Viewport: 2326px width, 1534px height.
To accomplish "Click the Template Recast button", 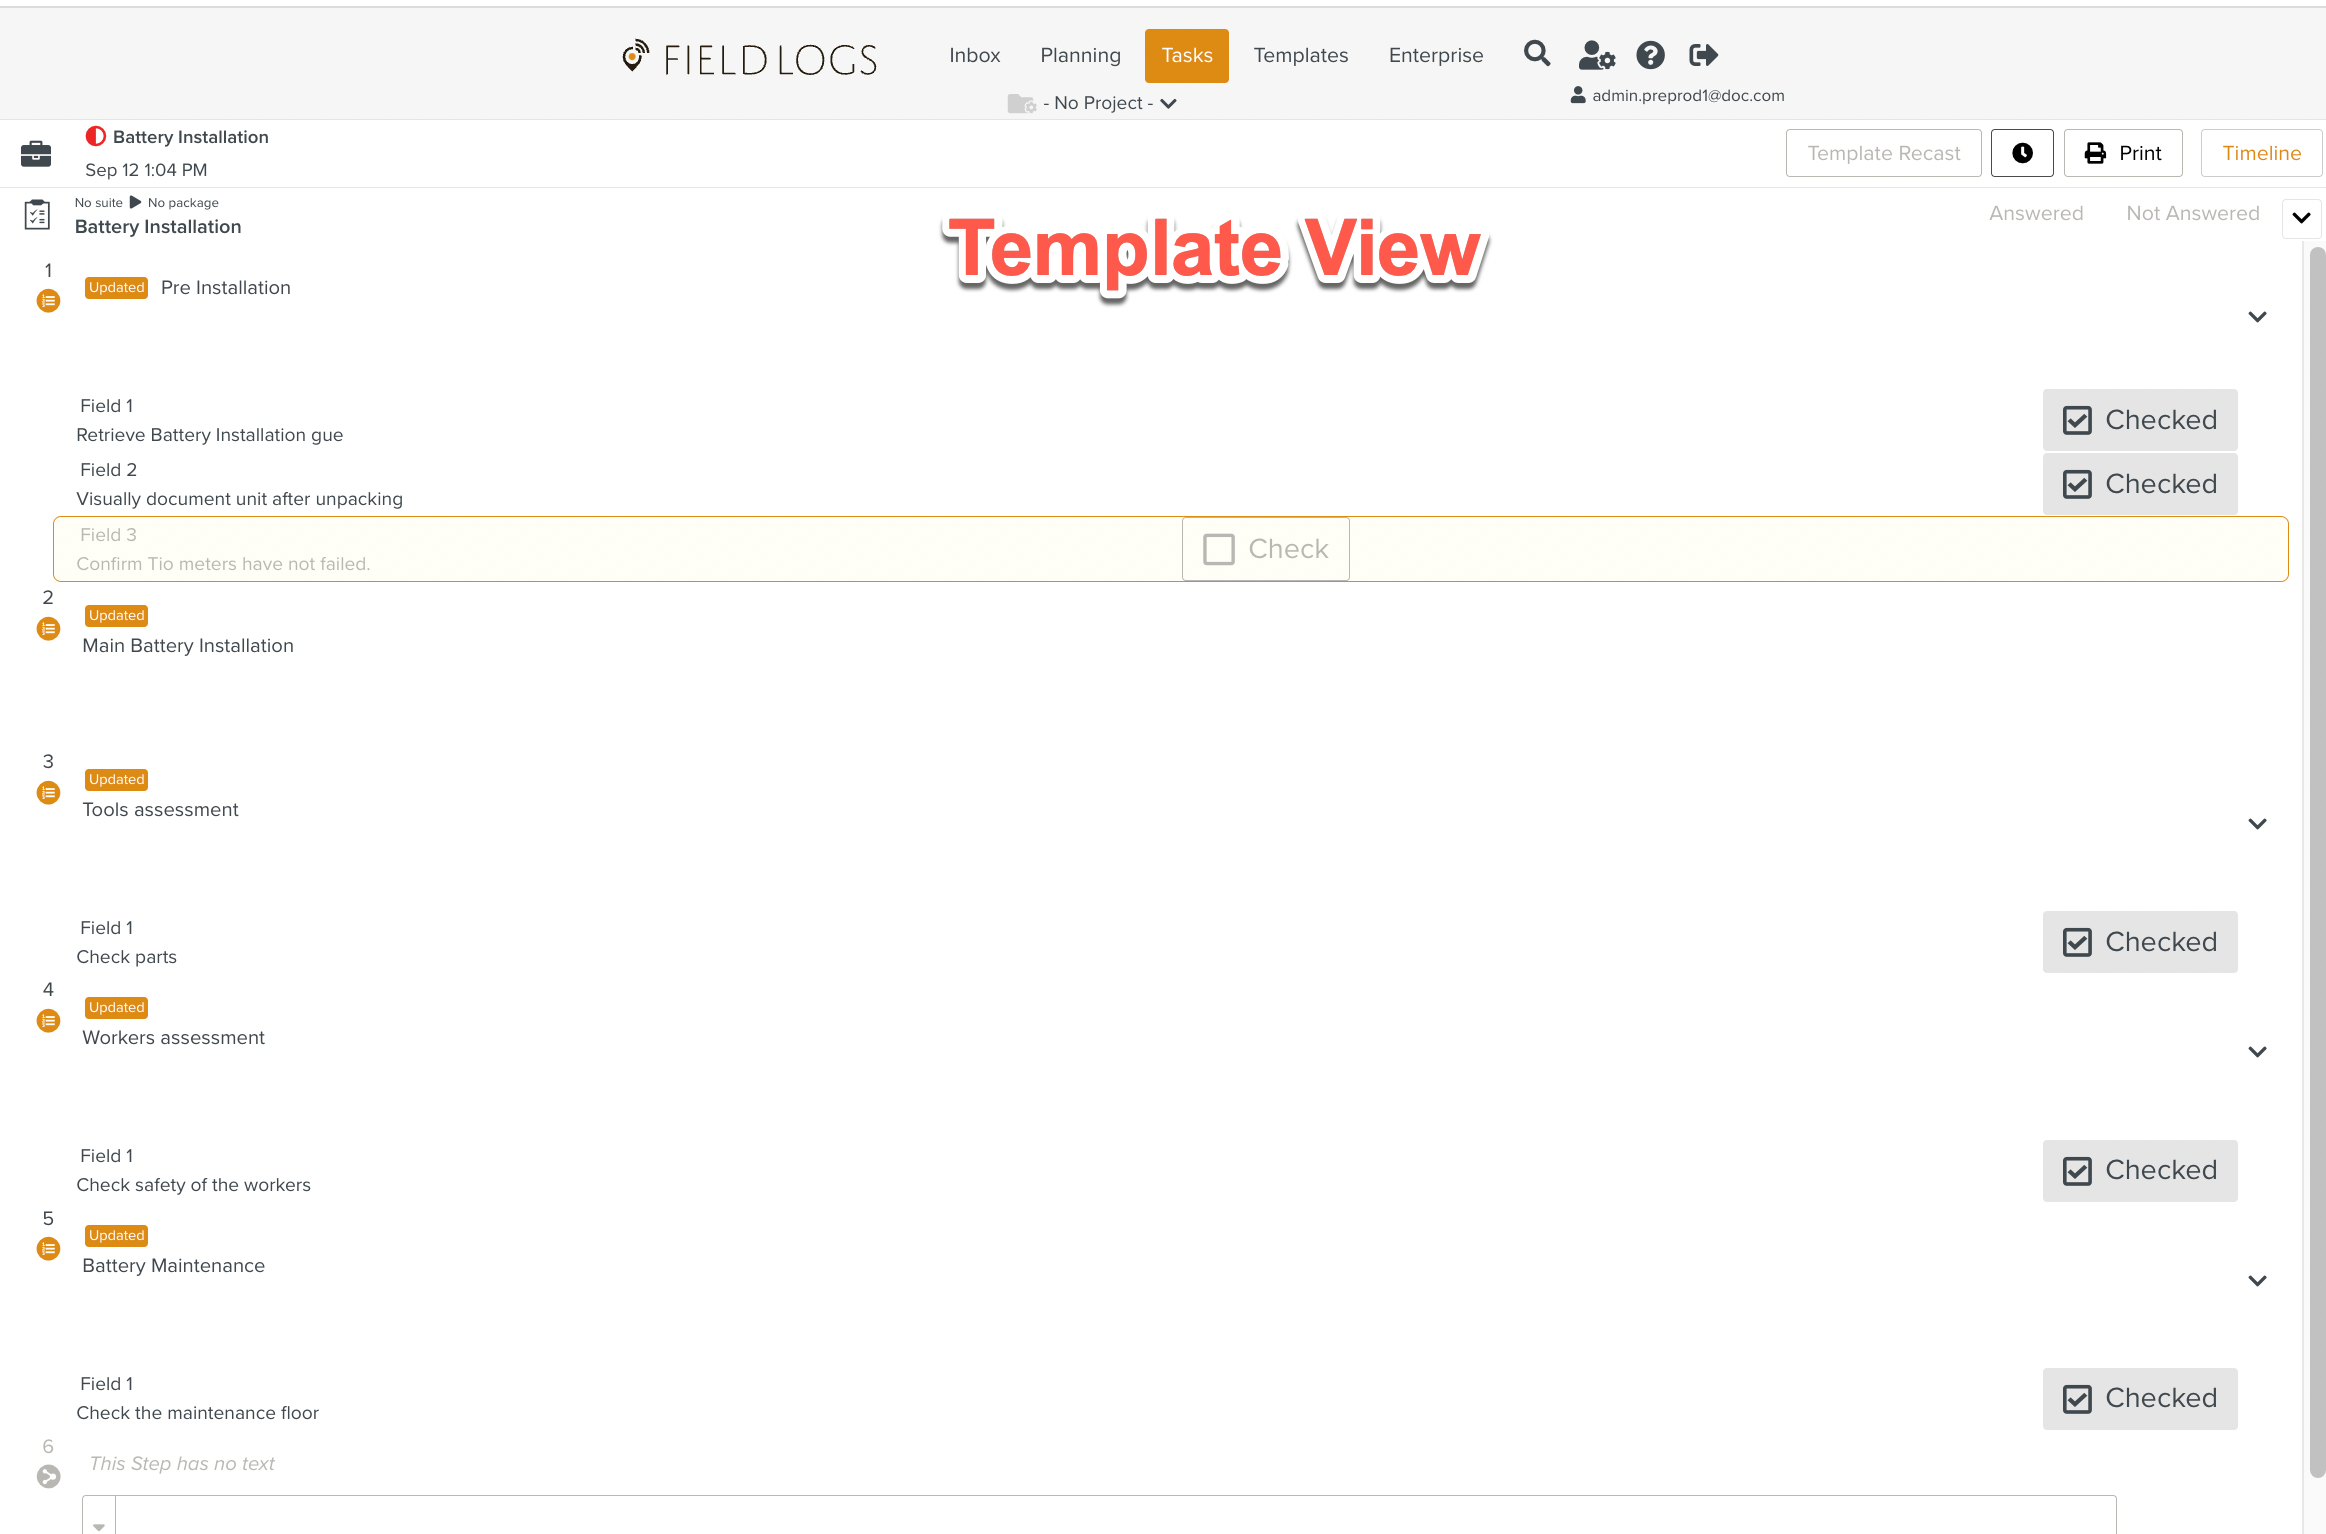I will tap(1884, 153).
